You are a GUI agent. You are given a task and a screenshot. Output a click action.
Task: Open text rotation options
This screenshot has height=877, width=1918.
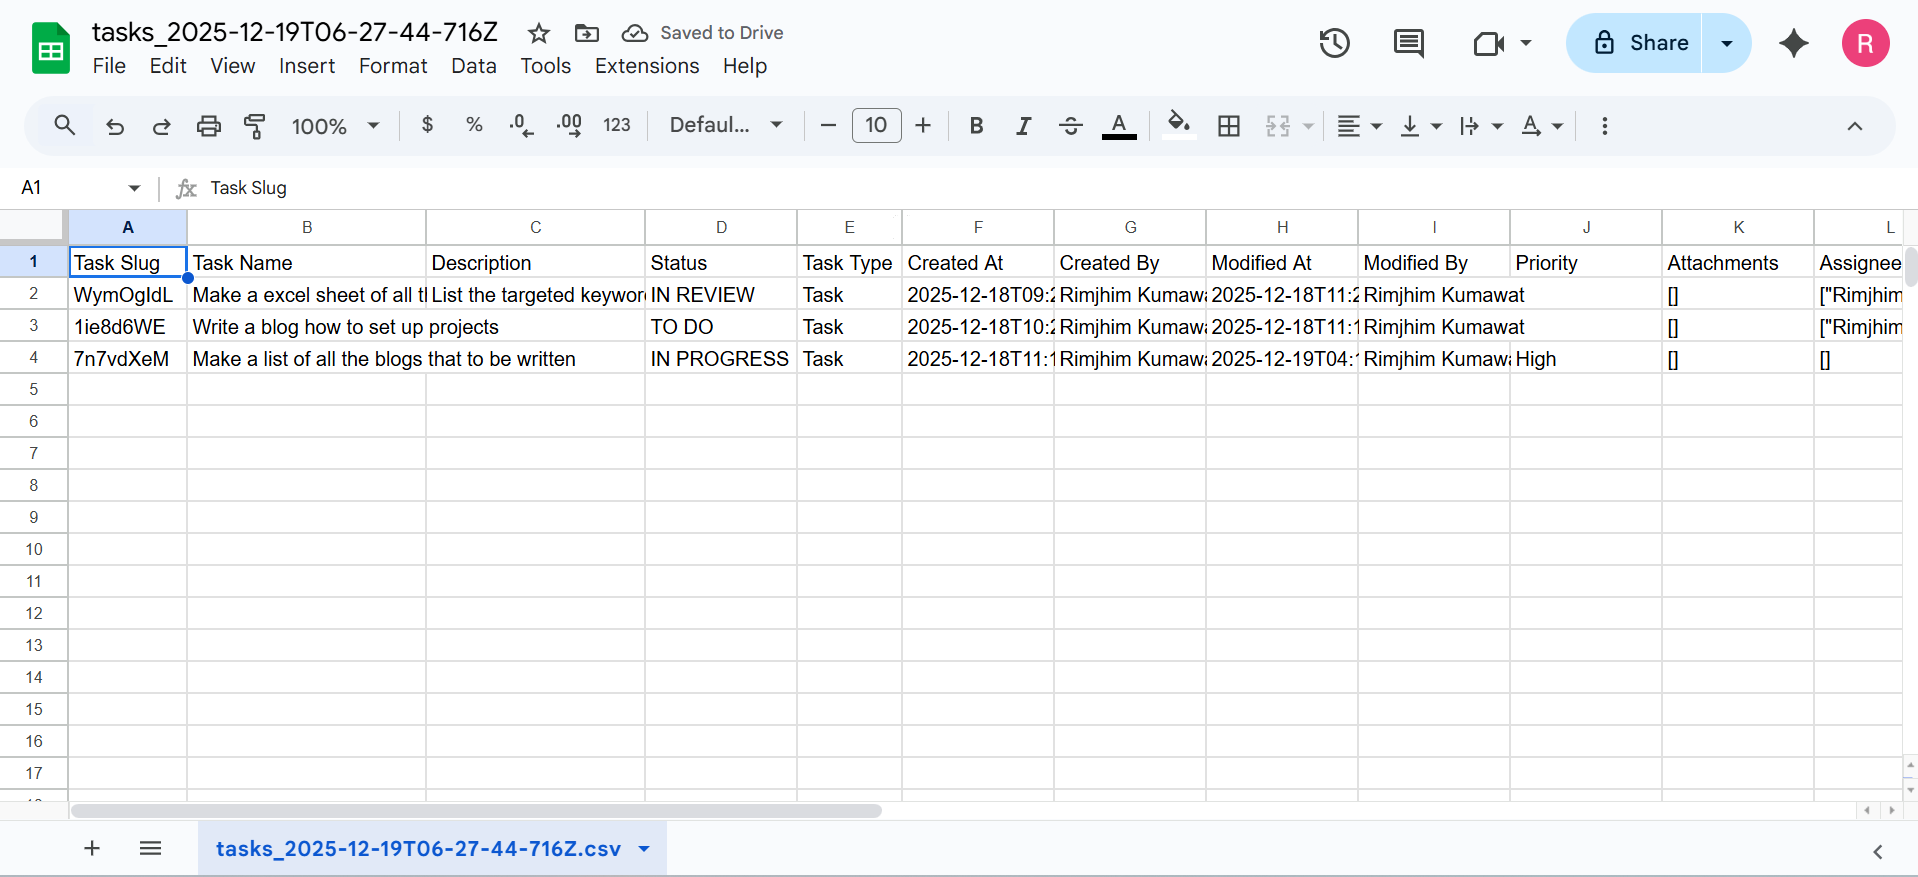(1542, 126)
